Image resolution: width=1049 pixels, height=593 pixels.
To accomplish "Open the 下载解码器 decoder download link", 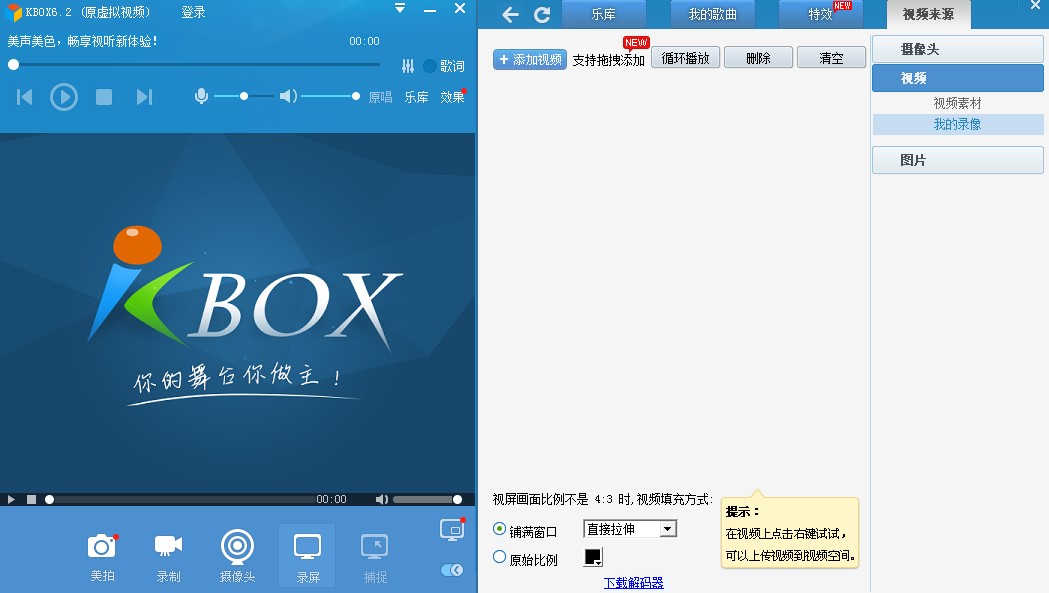I will pos(637,582).
